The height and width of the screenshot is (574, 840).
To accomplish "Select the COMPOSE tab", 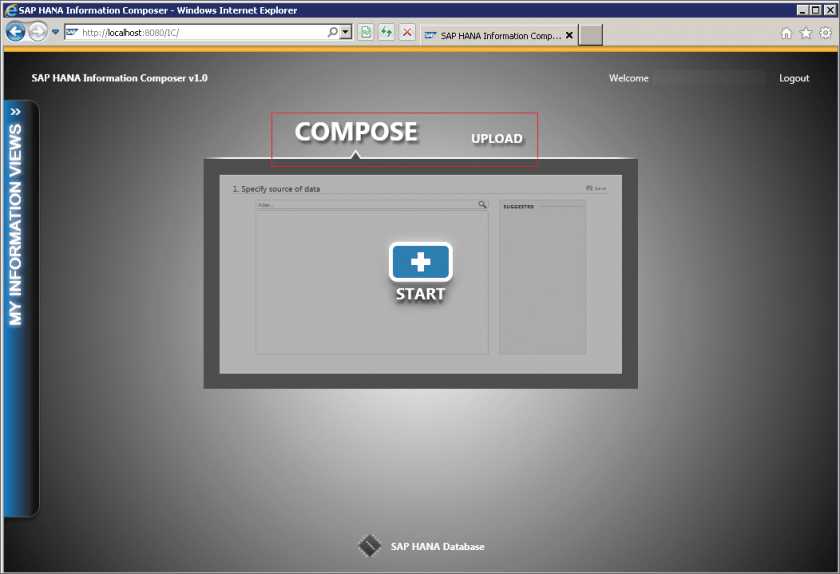I will point(356,132).
